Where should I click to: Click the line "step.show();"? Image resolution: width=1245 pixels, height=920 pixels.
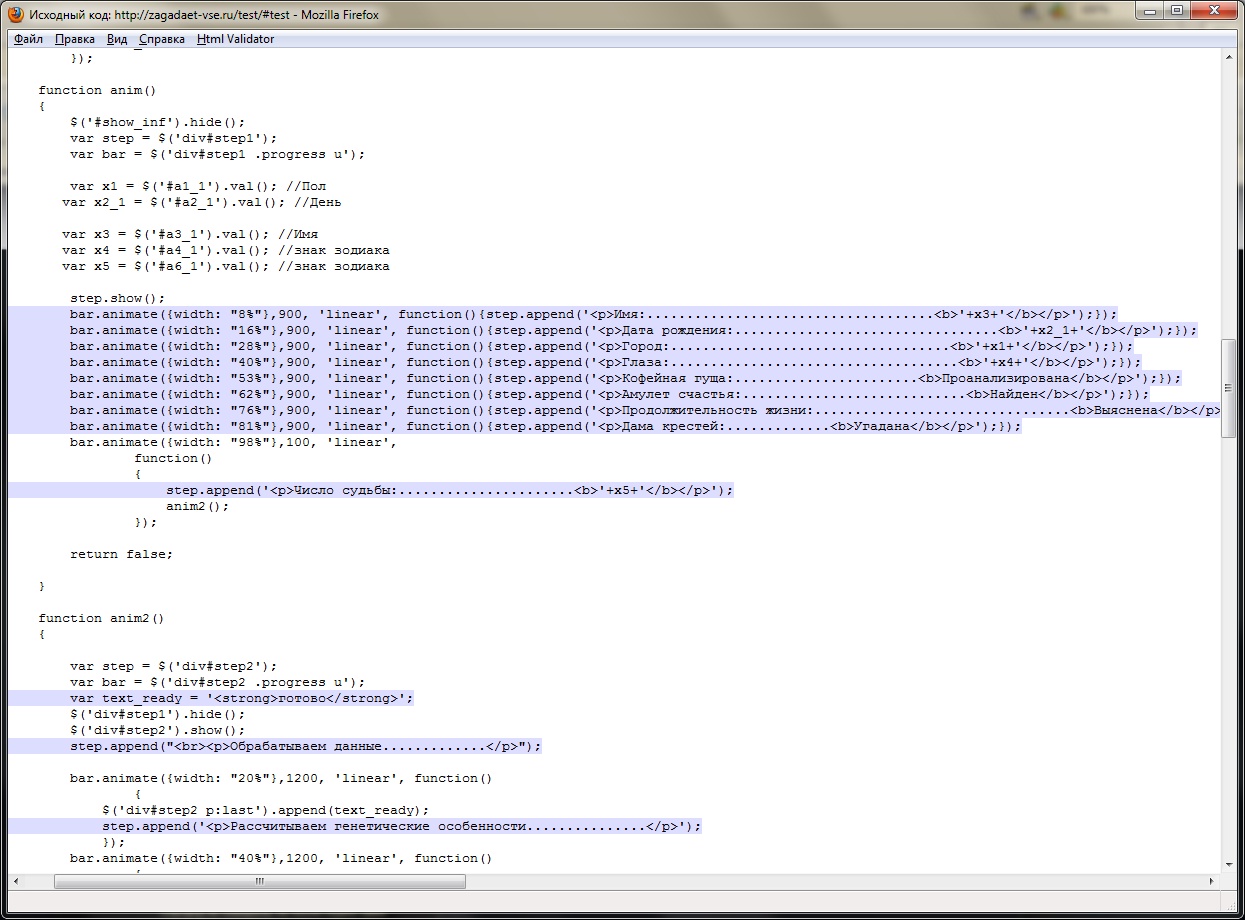117,298
